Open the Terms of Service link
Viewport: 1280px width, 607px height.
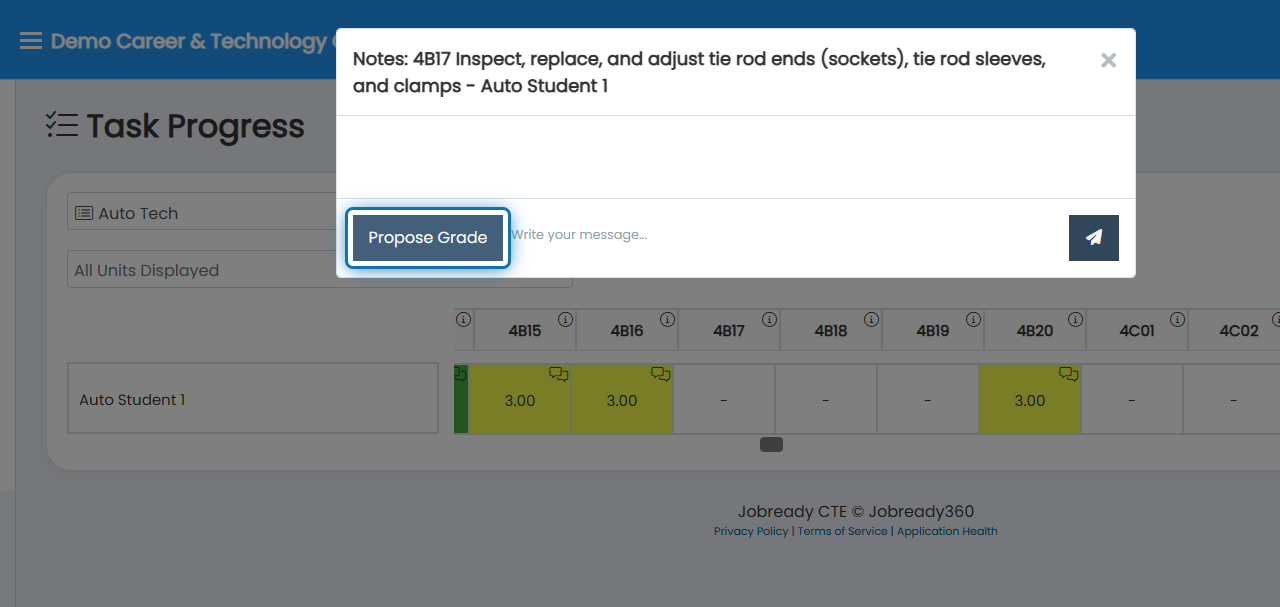(x=842, y=531)
